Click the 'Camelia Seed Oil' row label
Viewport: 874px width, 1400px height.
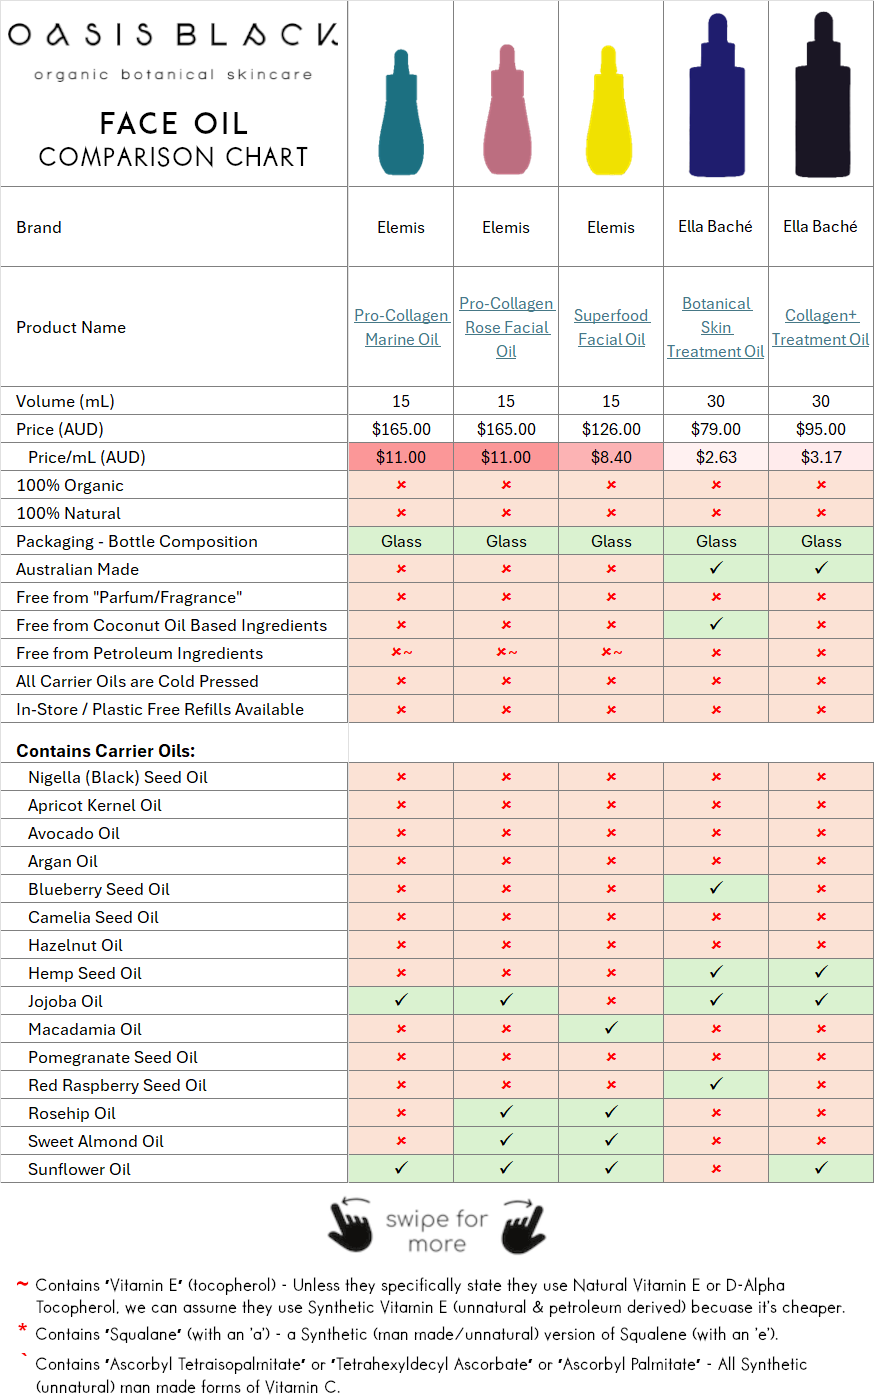93,917
